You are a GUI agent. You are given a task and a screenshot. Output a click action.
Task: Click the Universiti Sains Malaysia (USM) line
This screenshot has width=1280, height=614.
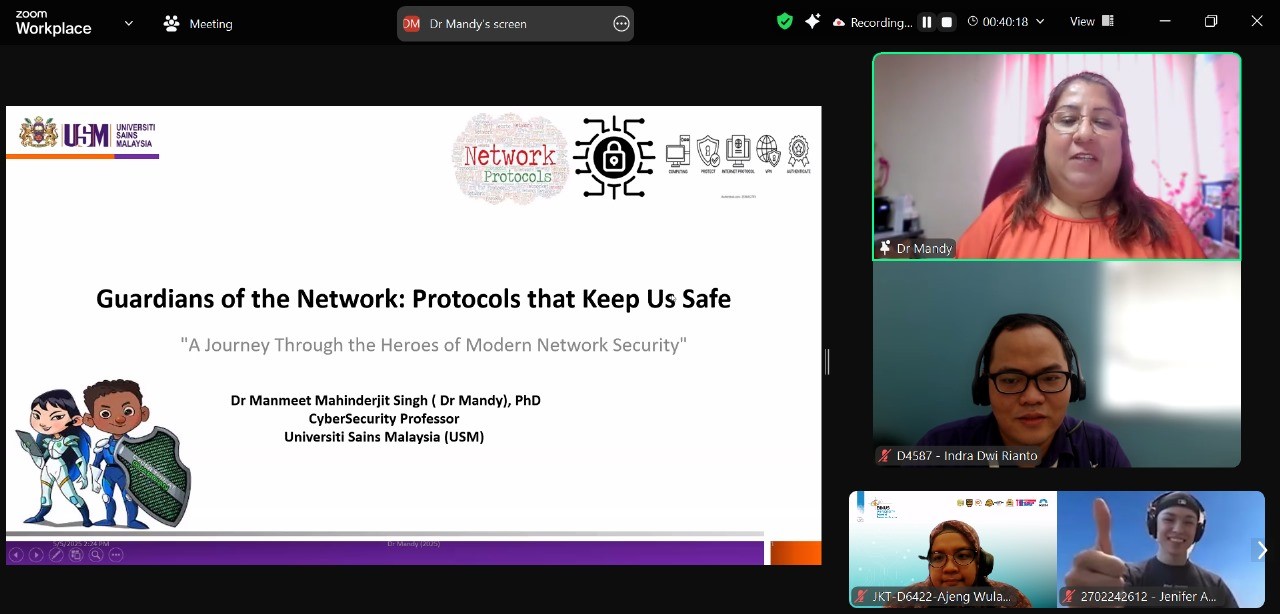pos(384,436)
